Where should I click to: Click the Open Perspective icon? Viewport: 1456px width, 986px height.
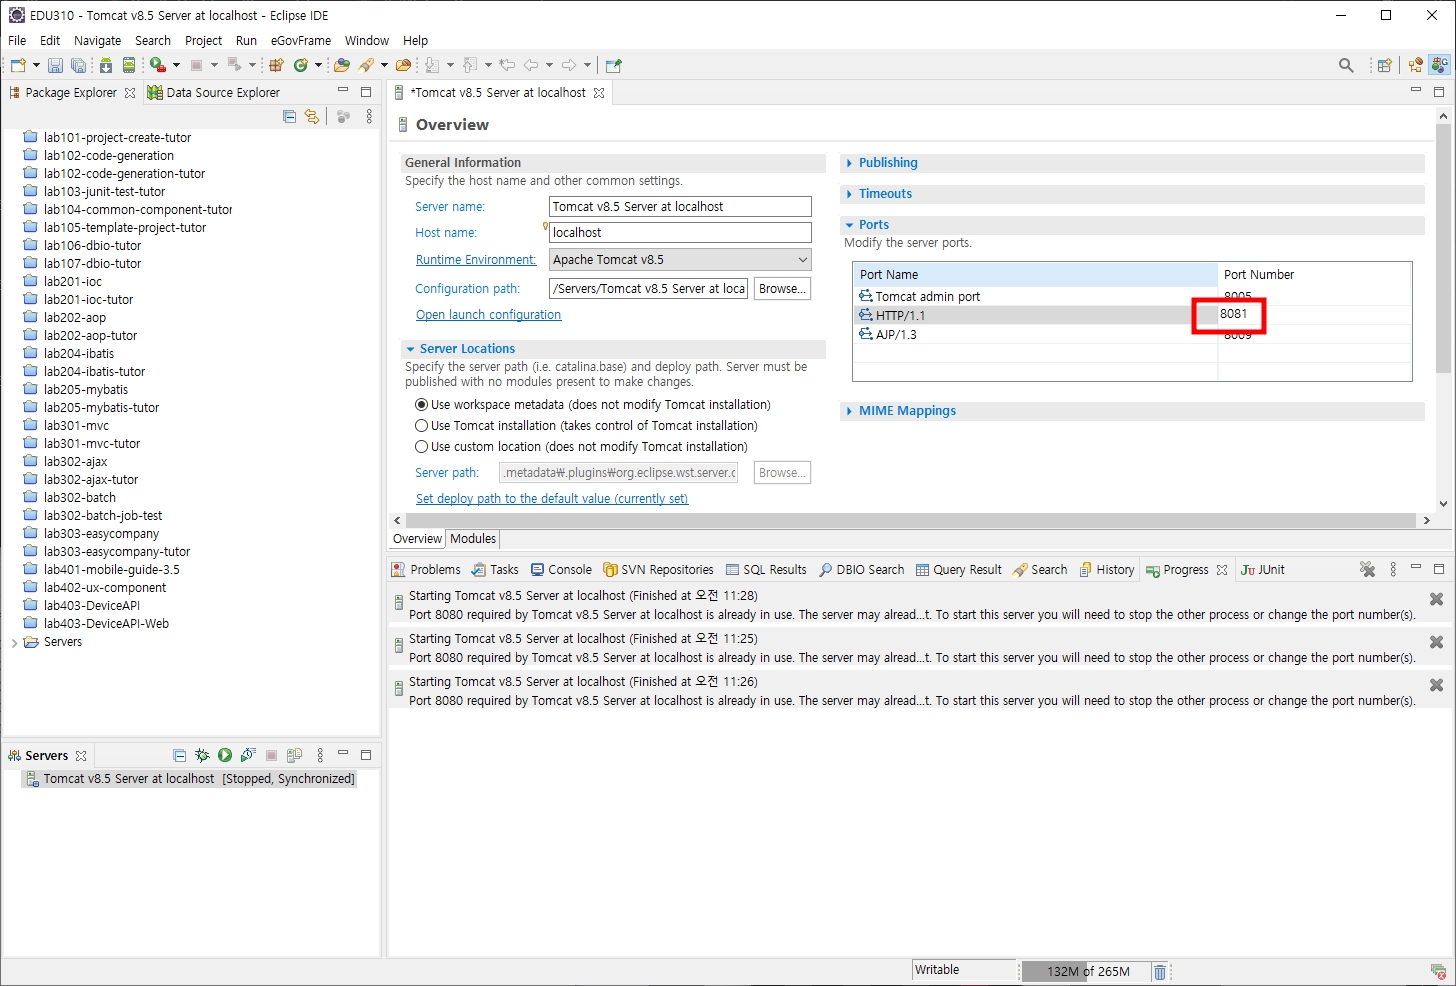pyautogui.click(x=1384, y=65)
